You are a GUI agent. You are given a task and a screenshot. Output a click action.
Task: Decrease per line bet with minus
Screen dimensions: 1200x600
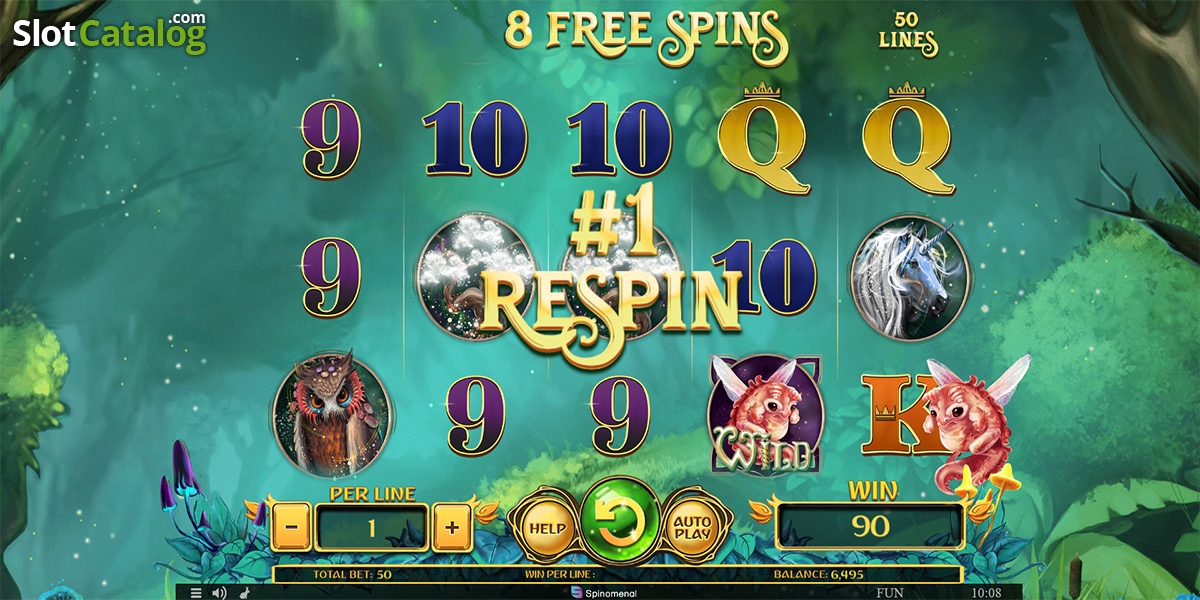tap(290, 527)
